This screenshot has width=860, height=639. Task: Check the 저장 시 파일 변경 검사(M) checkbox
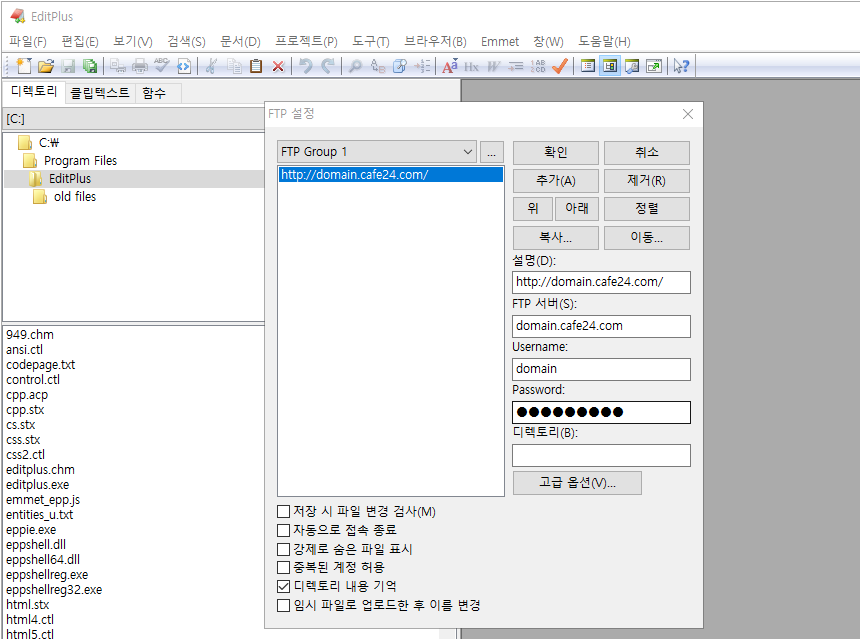click(284, 511)
